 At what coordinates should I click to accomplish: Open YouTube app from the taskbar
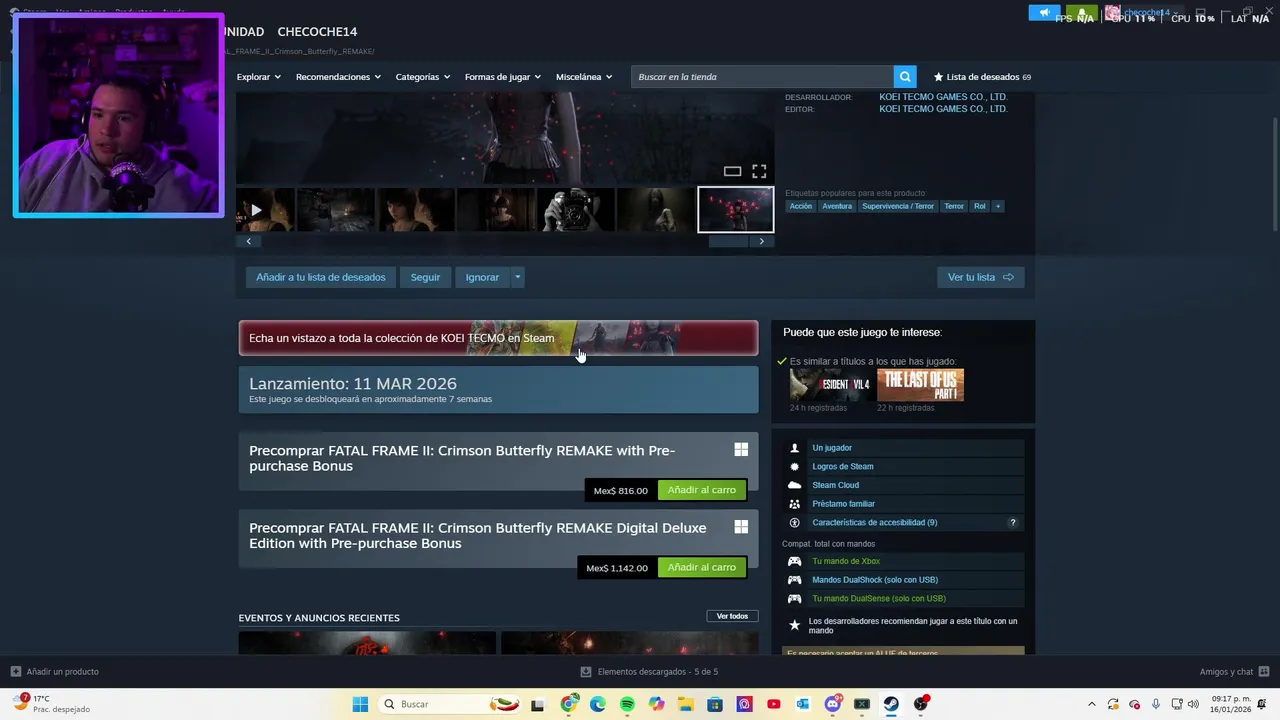pyautogui.click(x=773, y=704)
